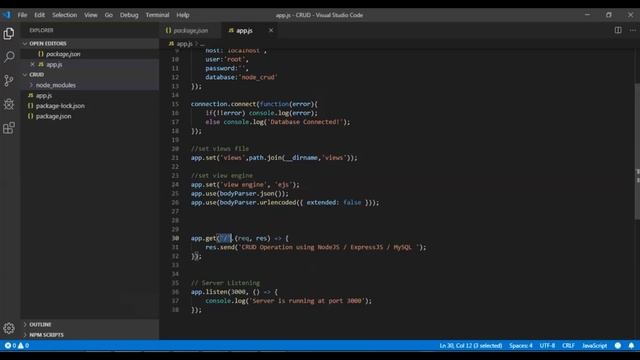640x360 pixels.
Task: Click the app.js breadcrumb item
Action: (184, 44)
